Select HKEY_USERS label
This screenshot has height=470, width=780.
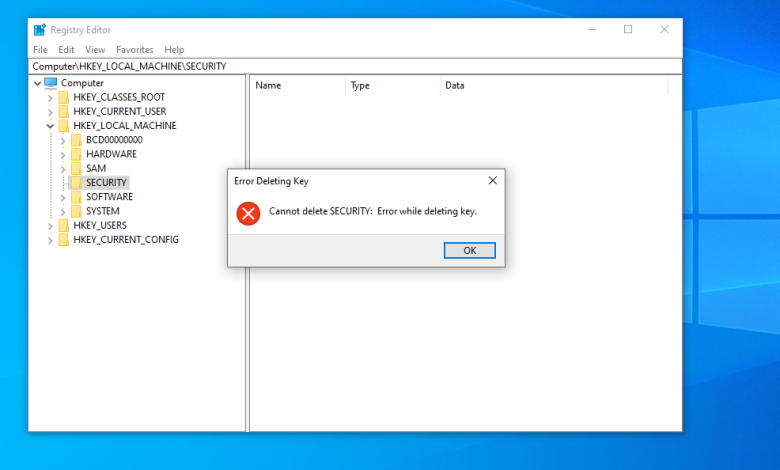100,225
